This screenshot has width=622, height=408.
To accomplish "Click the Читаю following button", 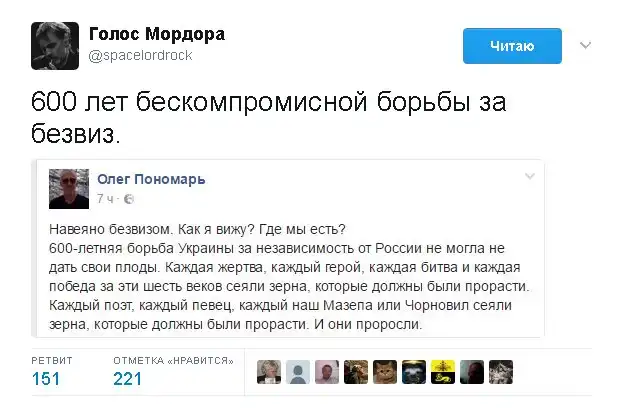I will click(x=511, y=46).
